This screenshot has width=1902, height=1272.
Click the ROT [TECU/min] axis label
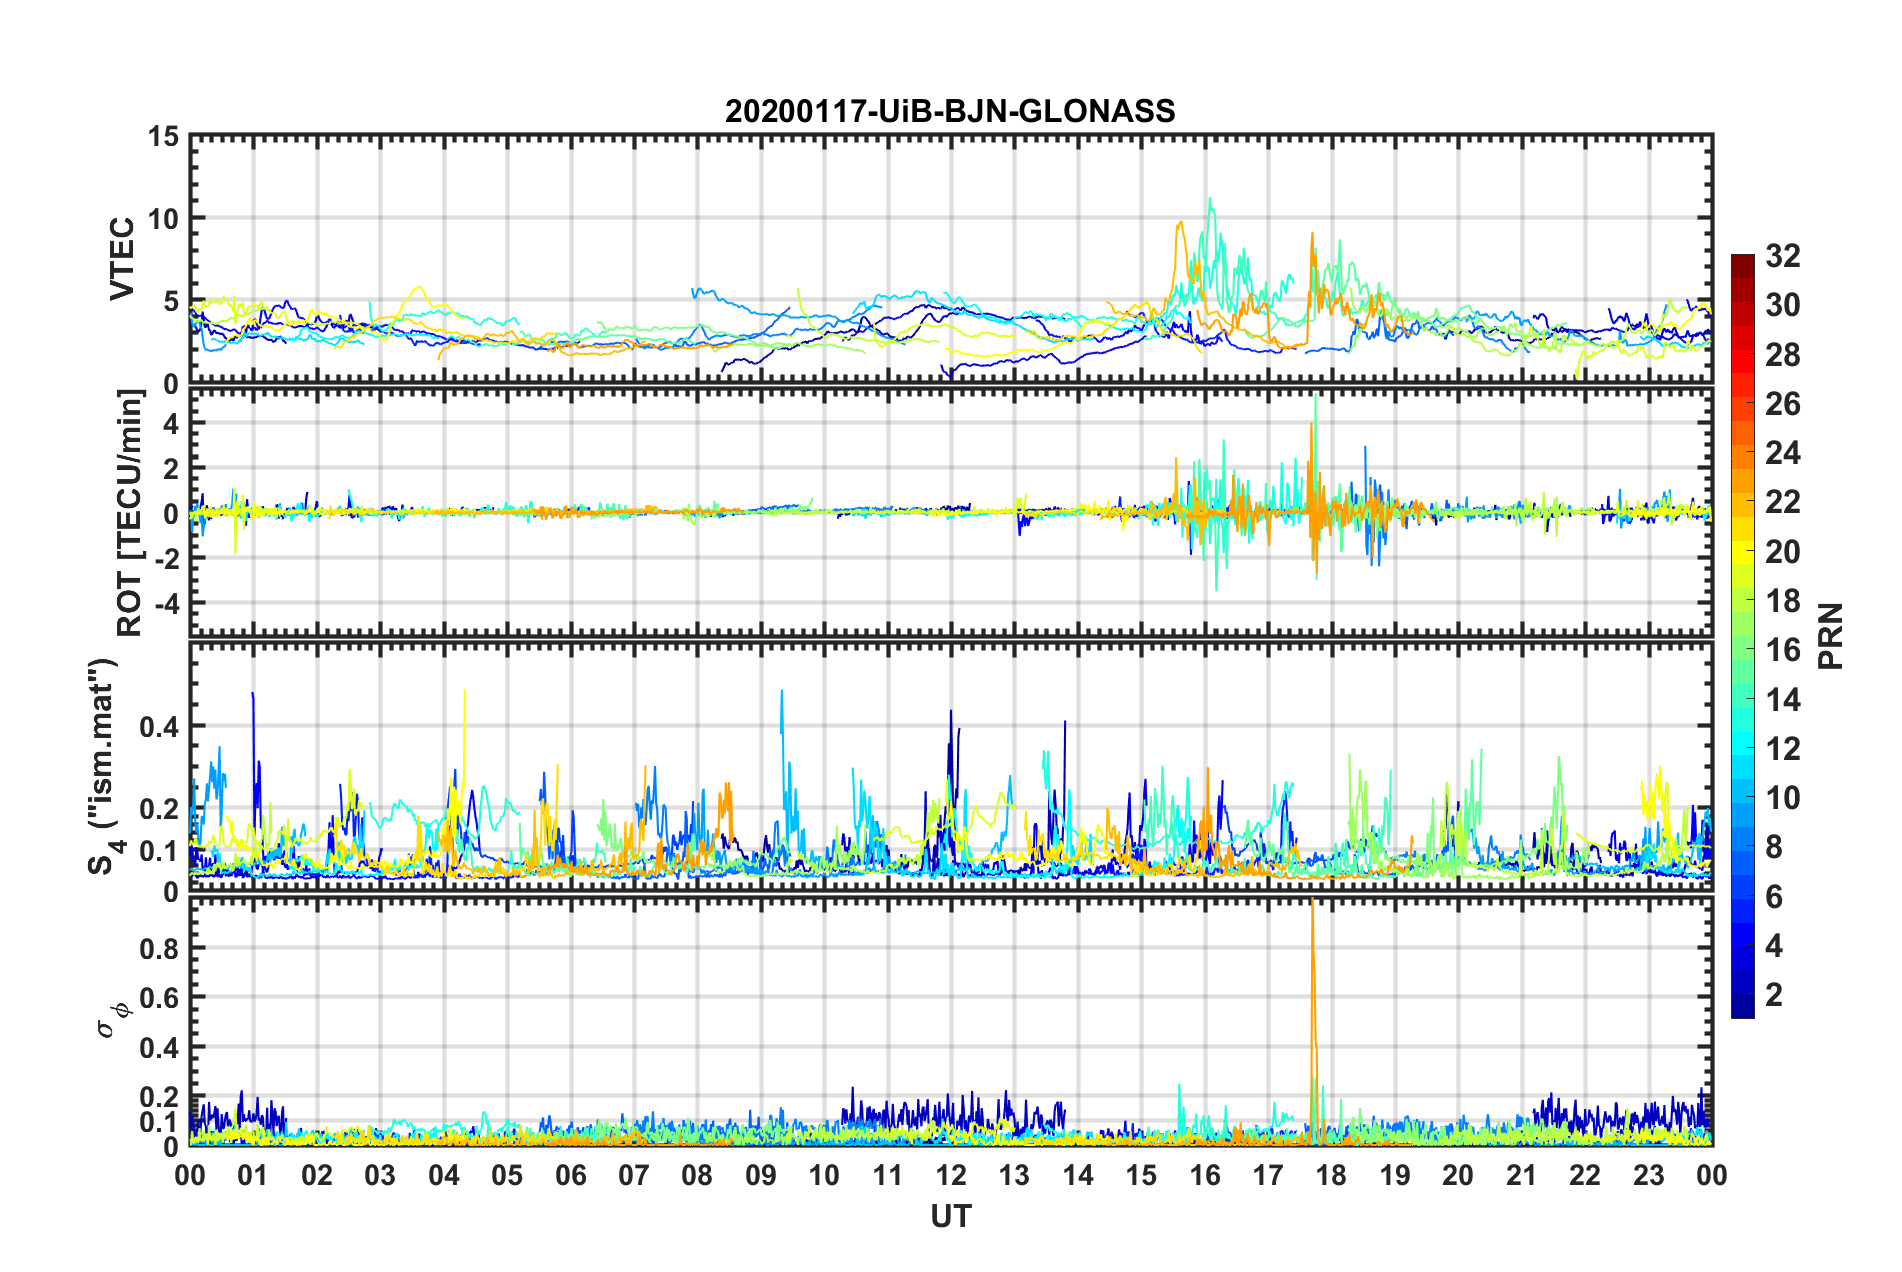(x=129, y=513)
